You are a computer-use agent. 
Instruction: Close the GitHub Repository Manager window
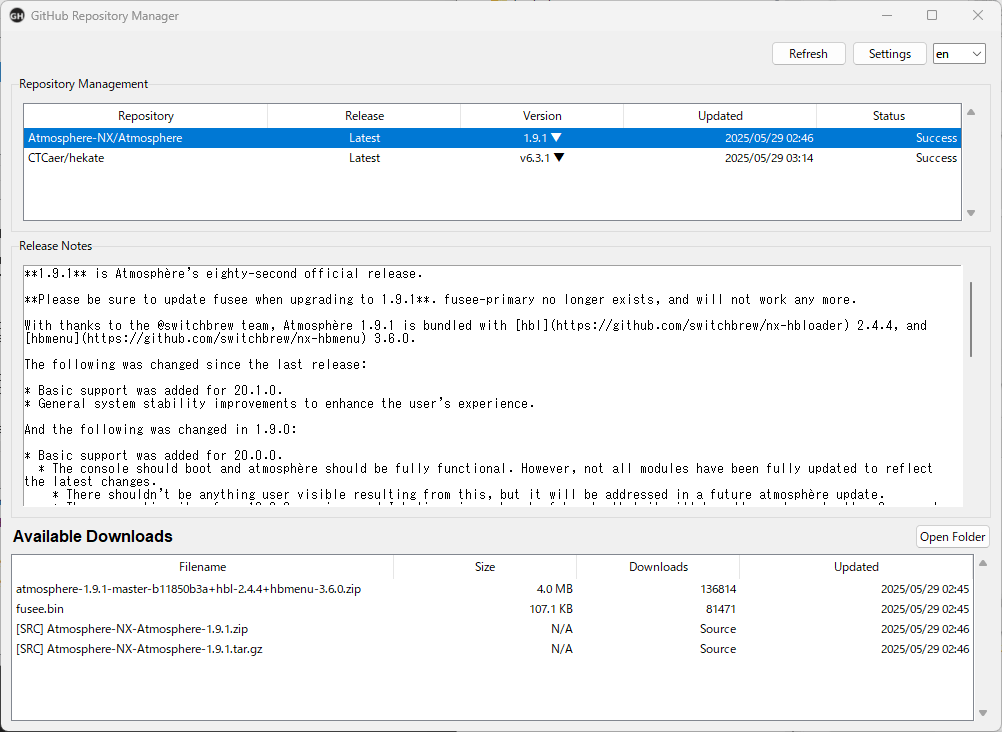tap(978, 15)
